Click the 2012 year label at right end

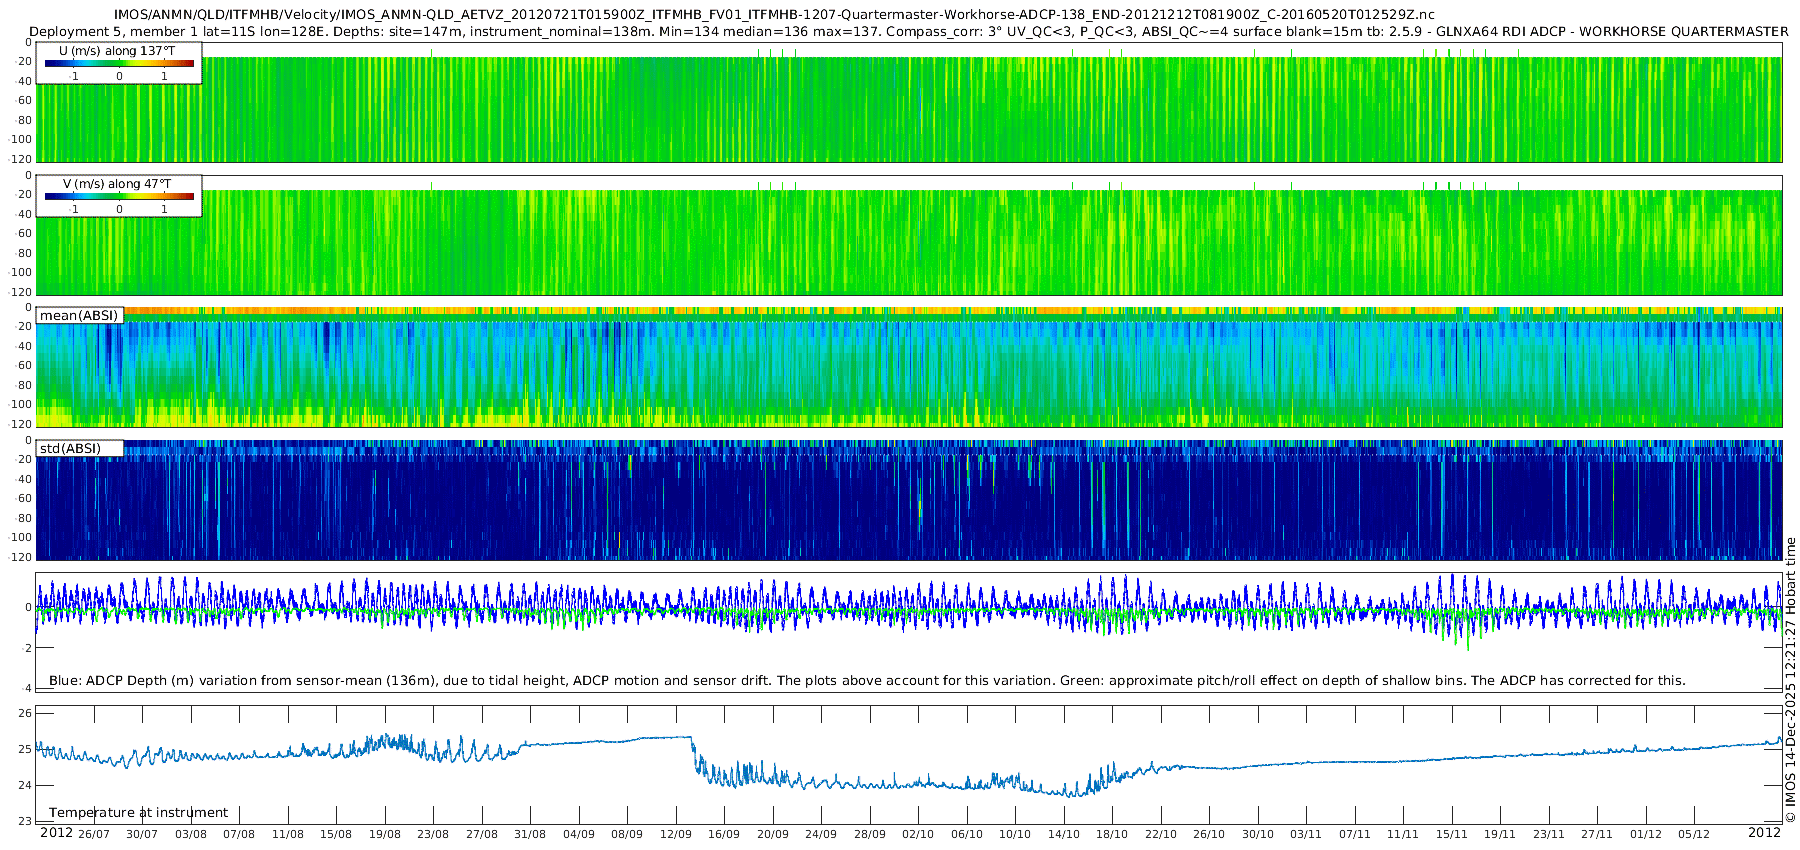pyautogui.click(x=1764, y=833)
